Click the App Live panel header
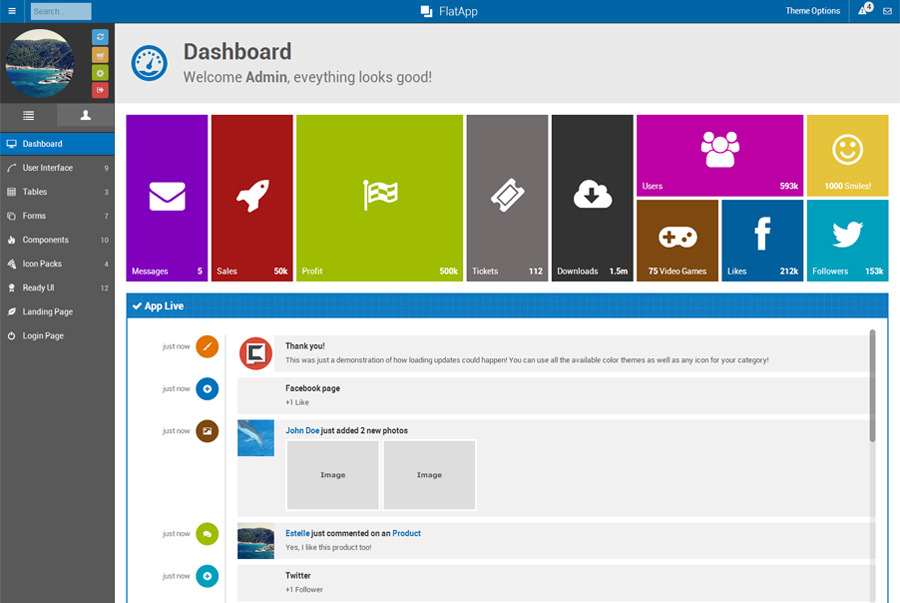Screen dimensions: 900x603 coord(507,306)
